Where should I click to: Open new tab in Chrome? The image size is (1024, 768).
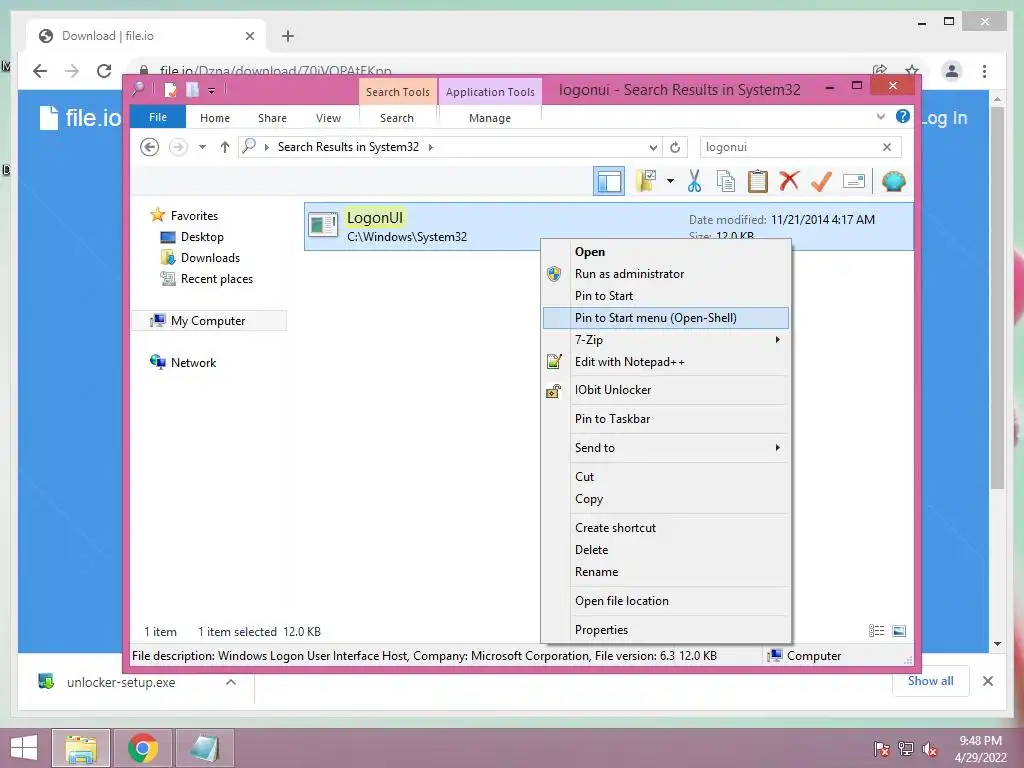coord(288,36)
